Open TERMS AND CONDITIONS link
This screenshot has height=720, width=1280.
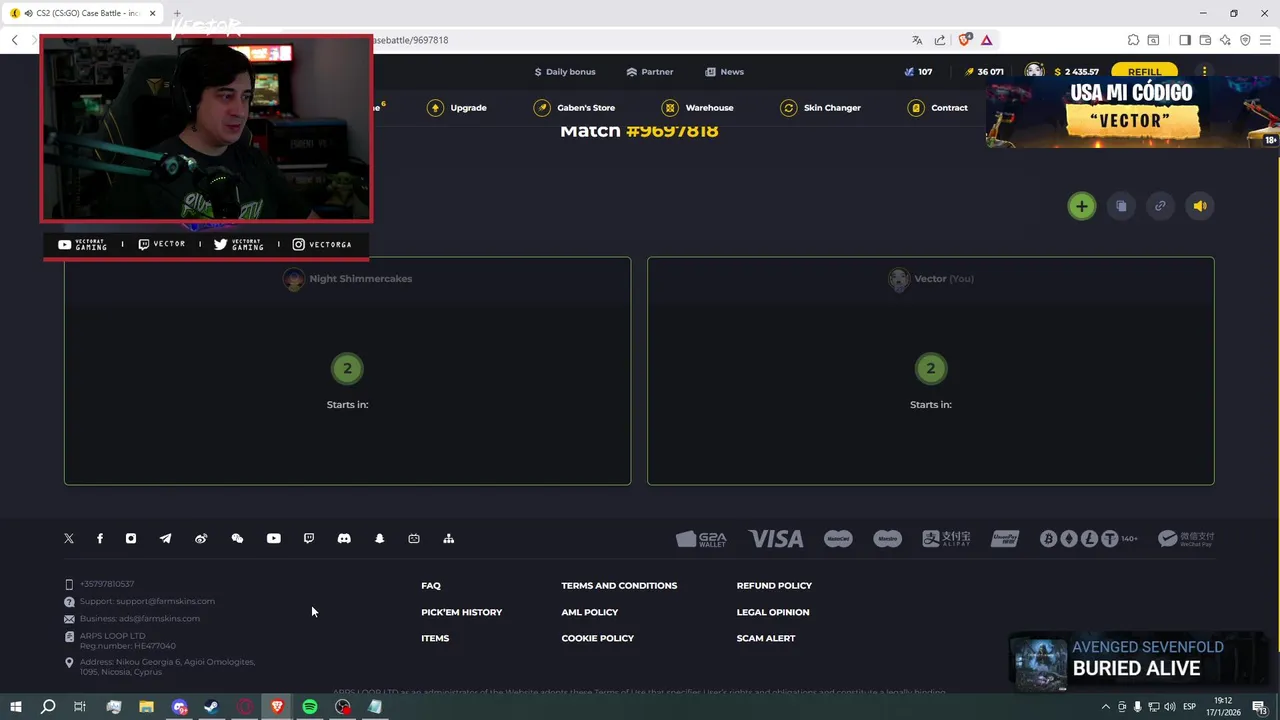(619, 586)
